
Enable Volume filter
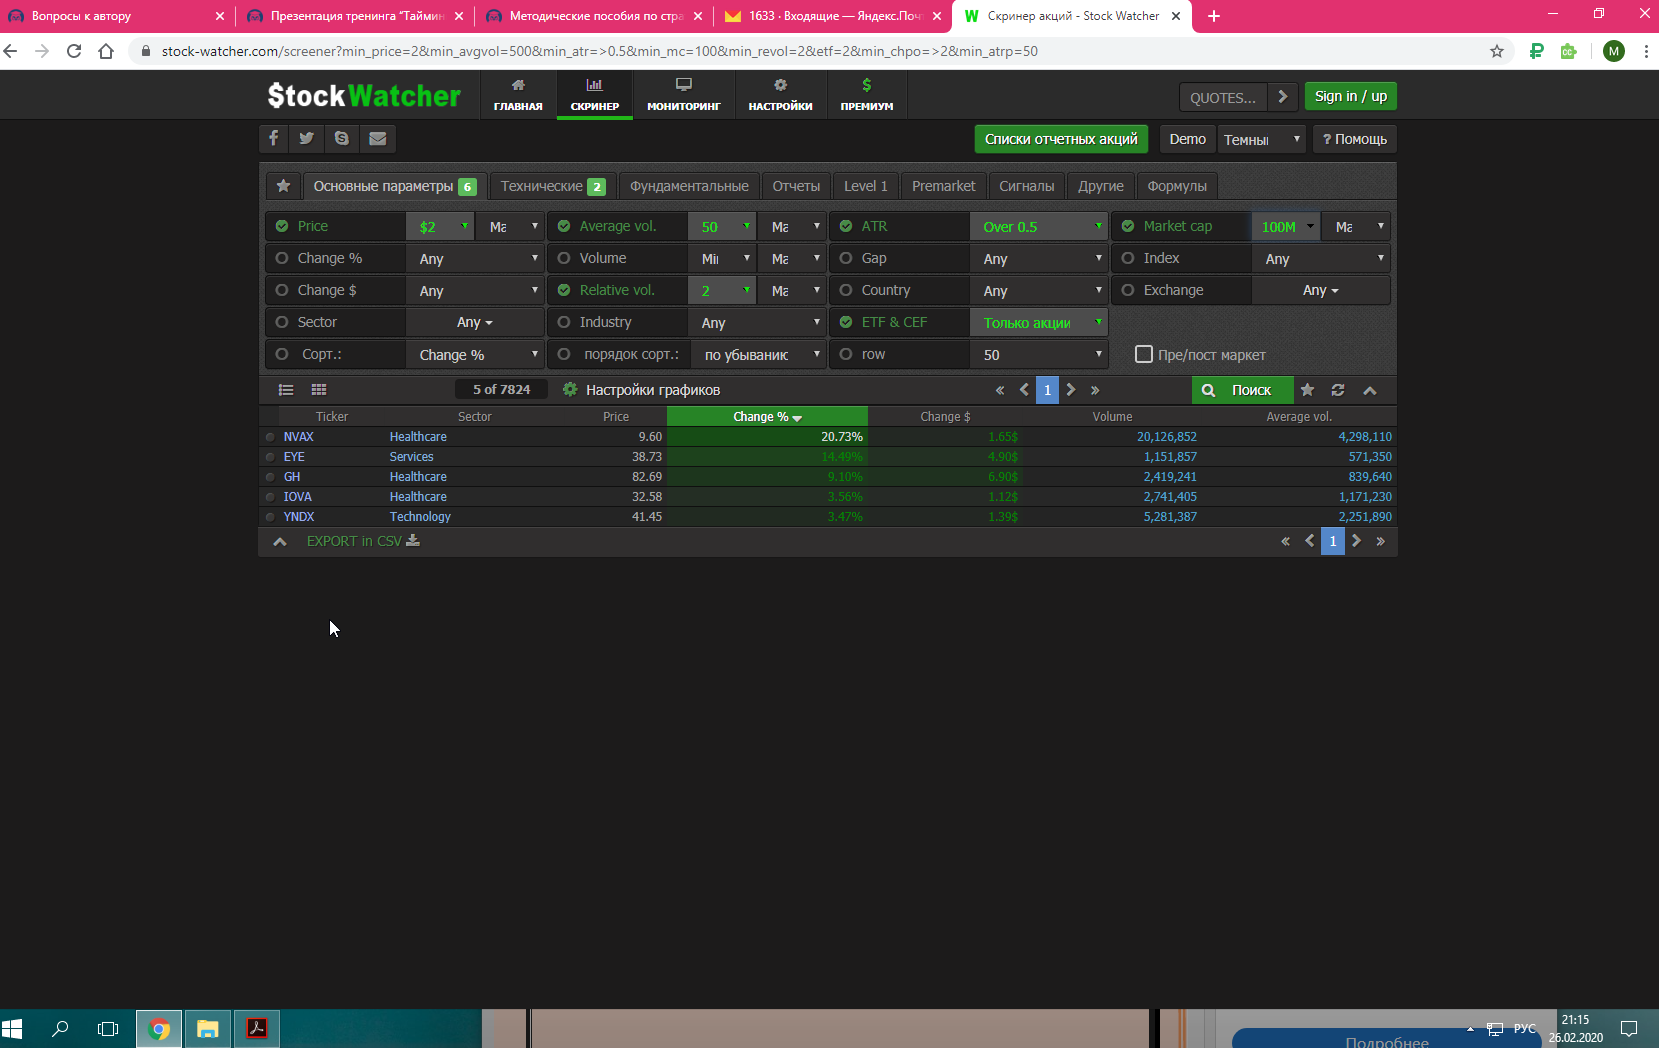click(564, 258)
